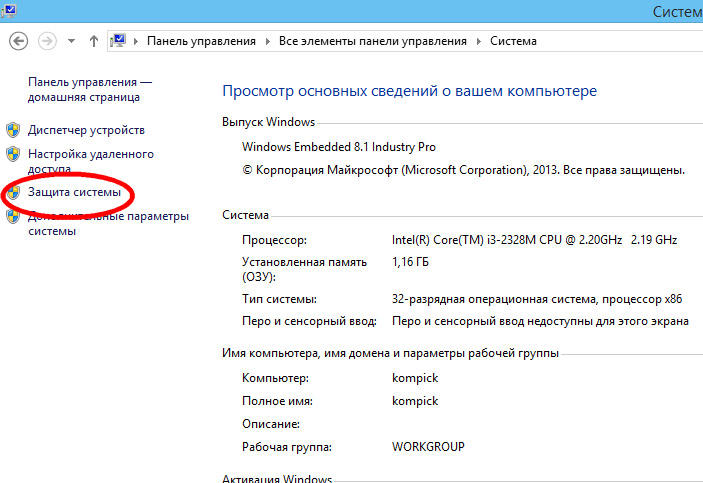Expand chevron before Панель управления breadcrumb
Screen dimensions: 703x483
point(136,41)
